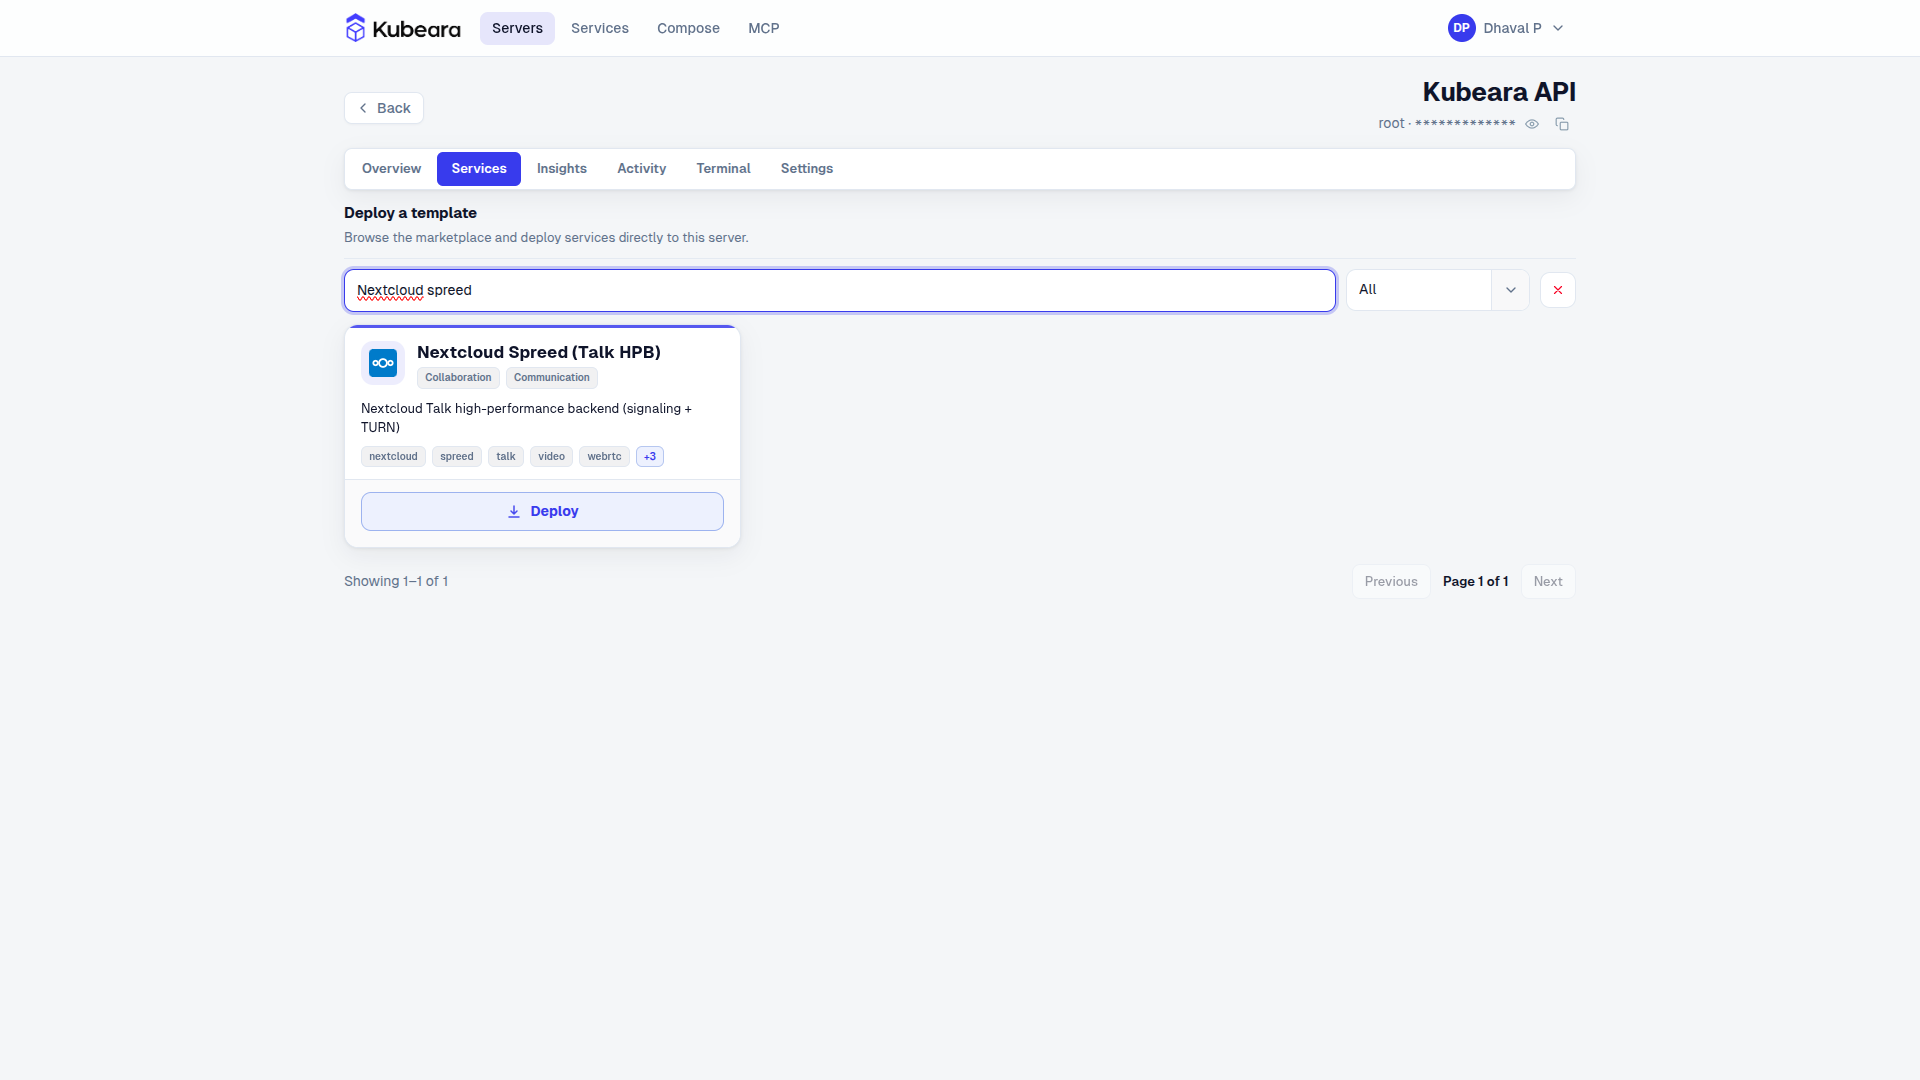Reveal the root password with eye icon

pyautogui.click(x=1532, y=124)
